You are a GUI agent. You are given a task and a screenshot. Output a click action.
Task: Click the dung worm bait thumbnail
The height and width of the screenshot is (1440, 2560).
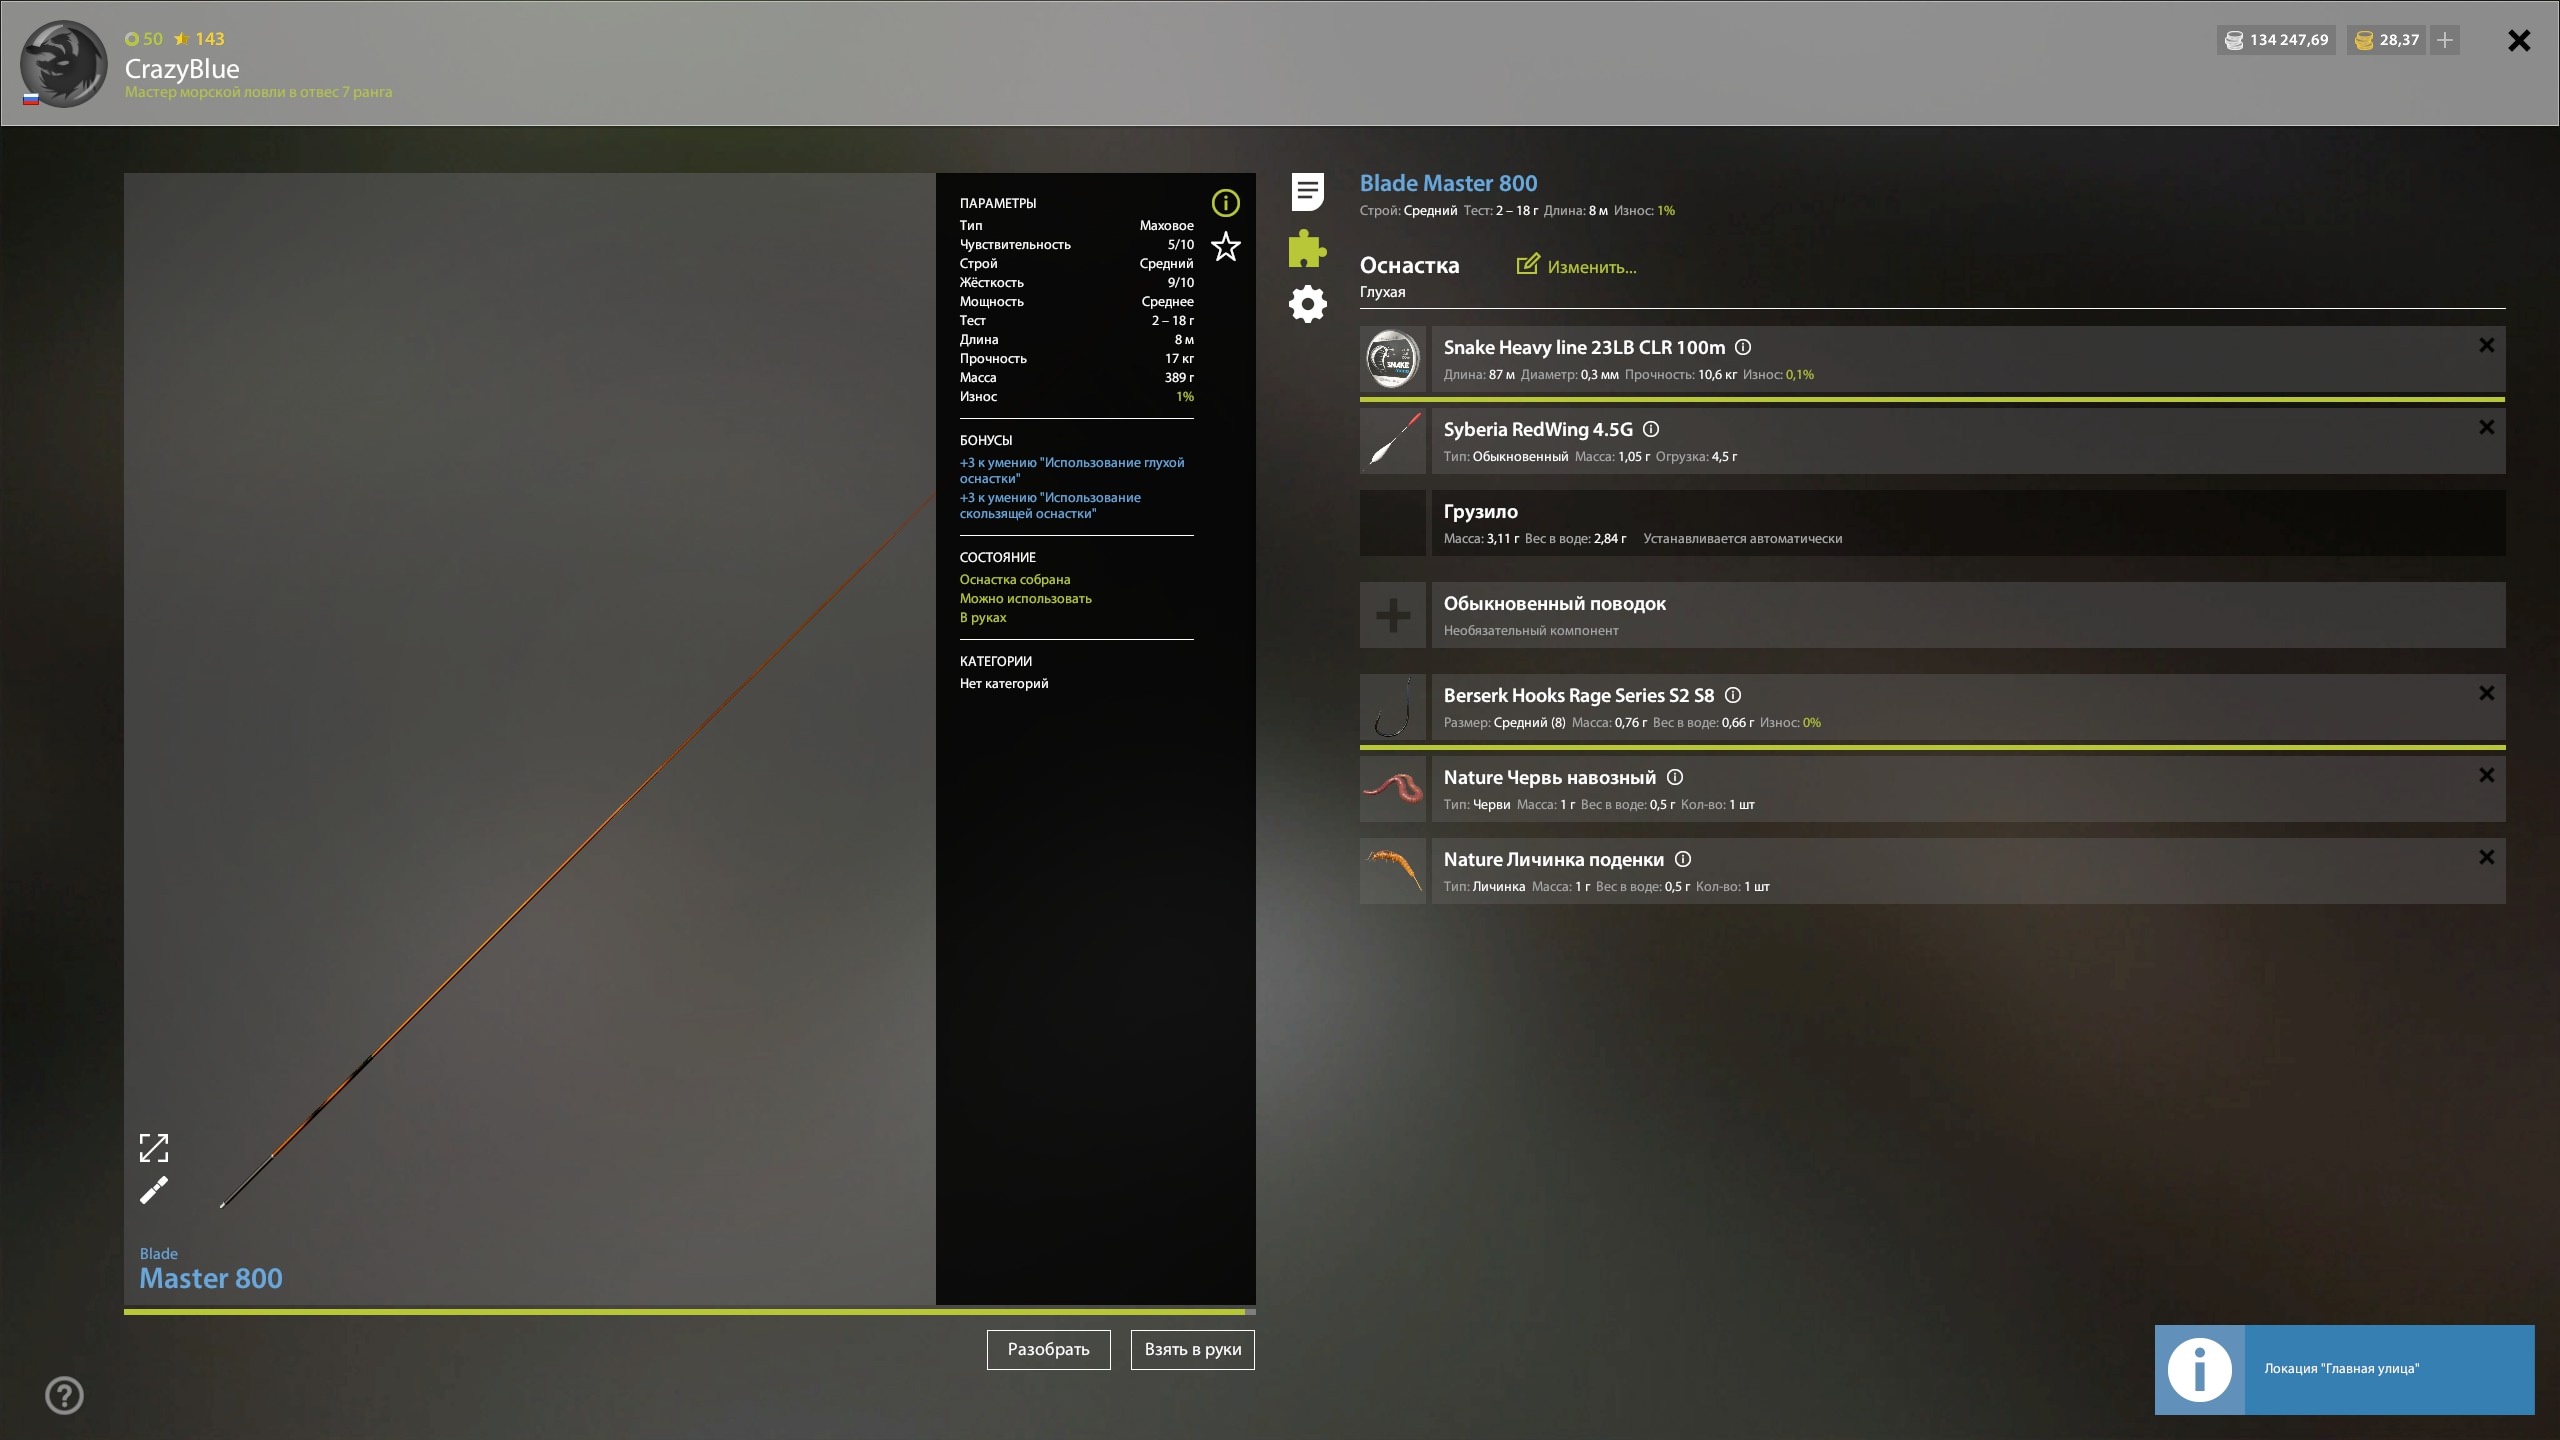1392,789
